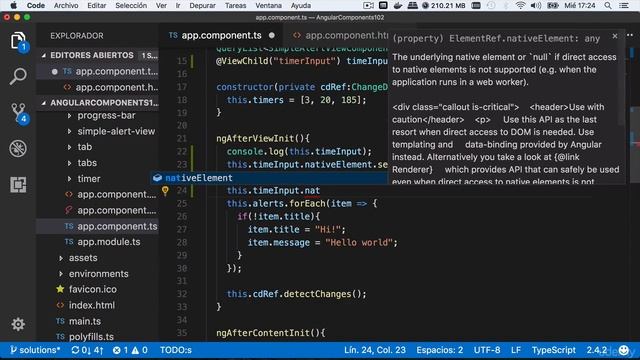Viewport: 640px width, 360px height.
Task: Open the Archivo menu
Action: (66, 5)
